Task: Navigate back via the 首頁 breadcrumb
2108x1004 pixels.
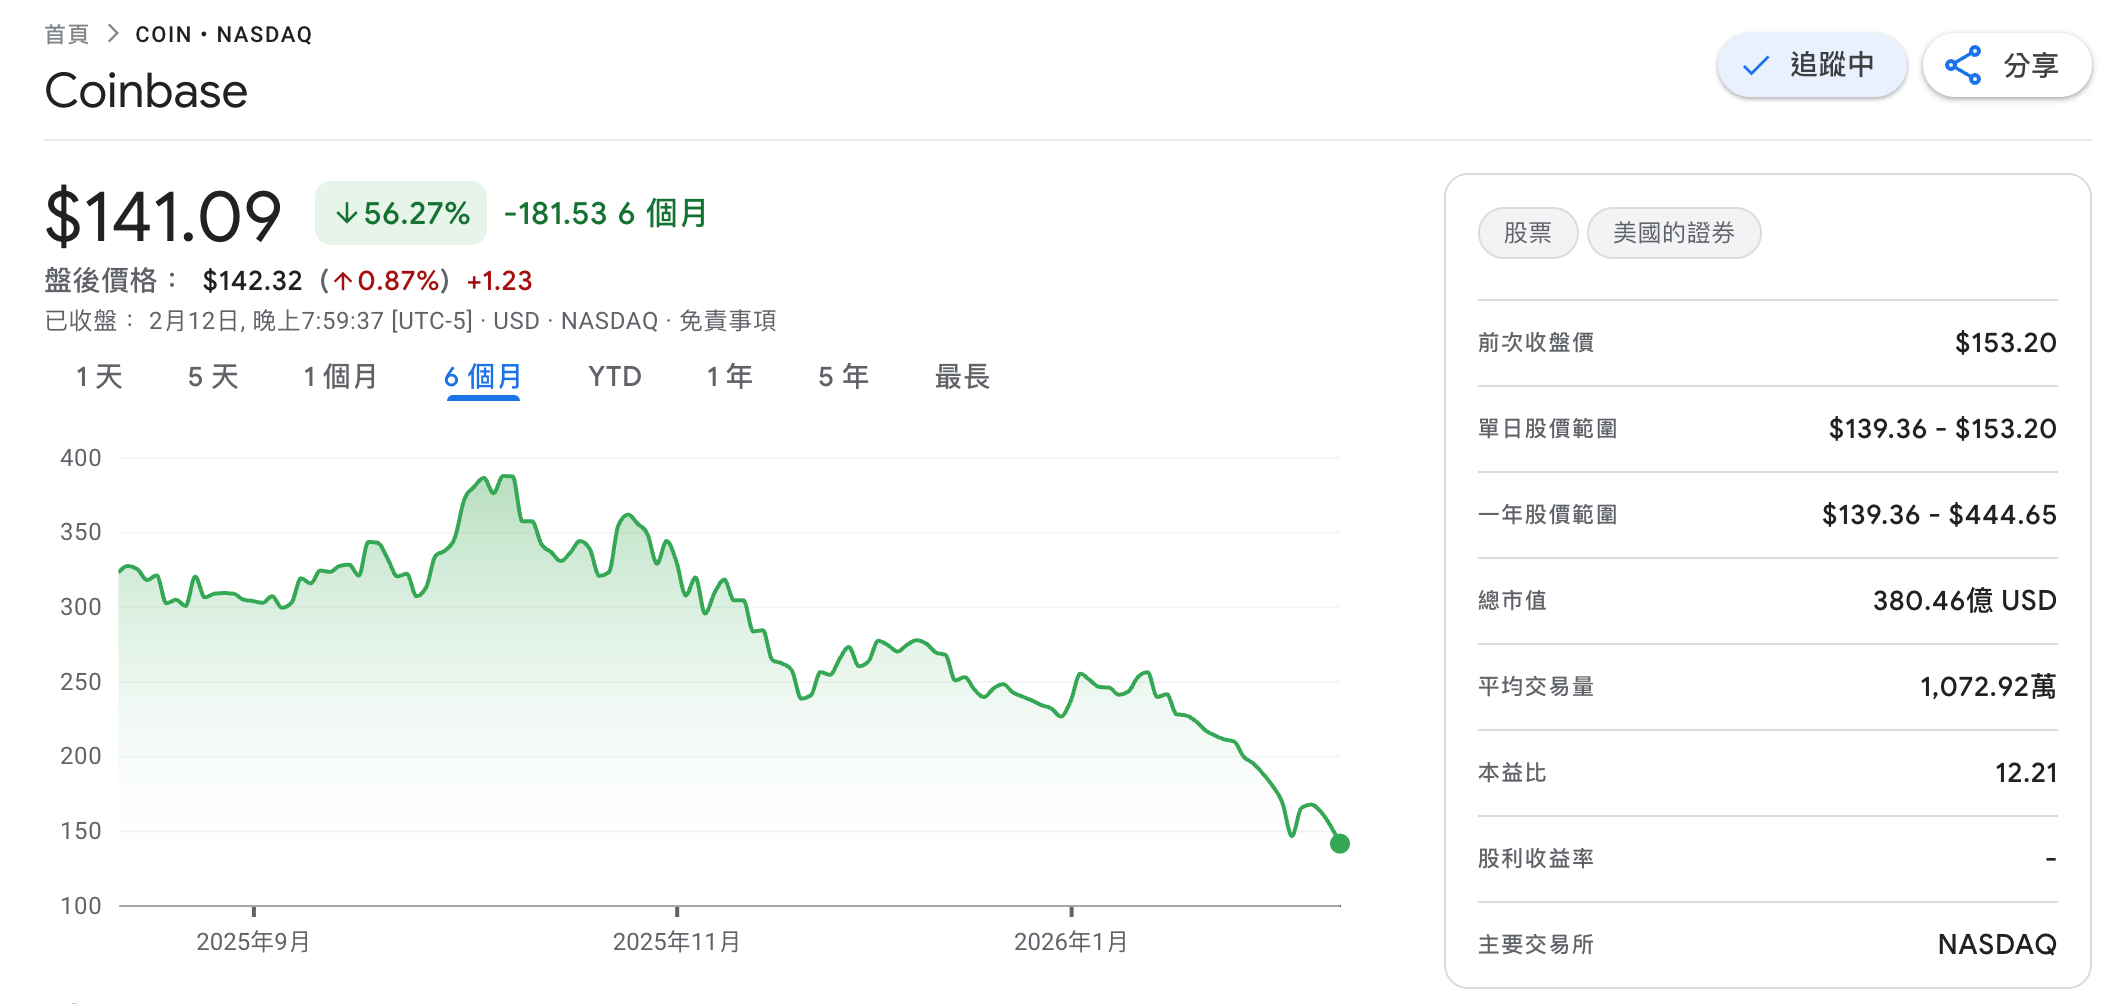Action: click(66, 32)
